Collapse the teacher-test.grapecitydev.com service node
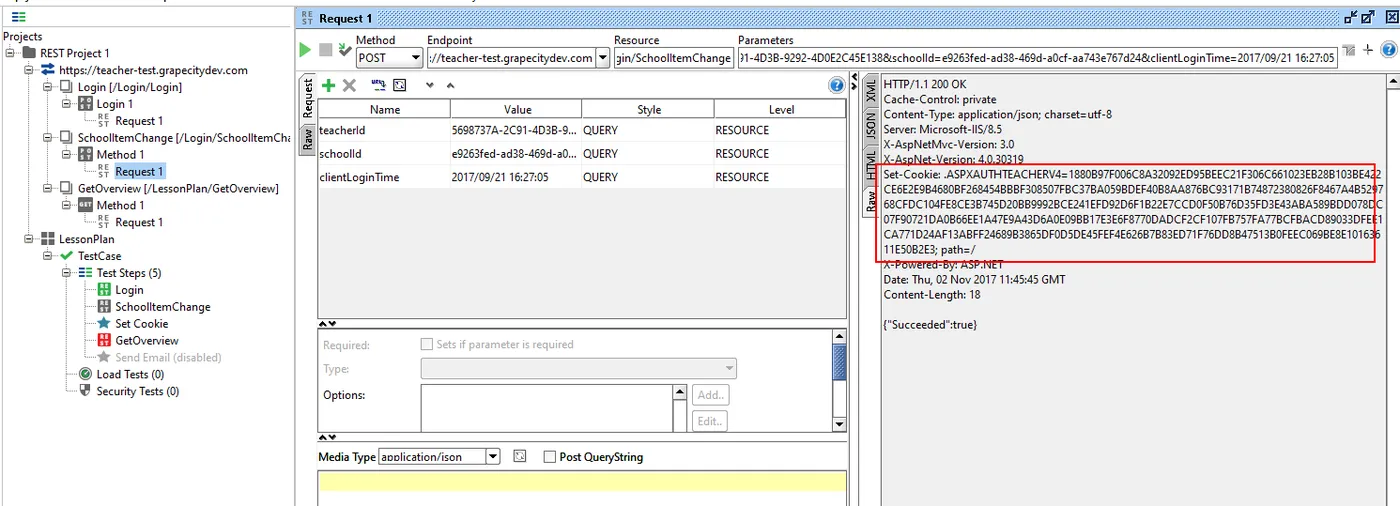Screen dimensions: 1400x506 (29, 70)
